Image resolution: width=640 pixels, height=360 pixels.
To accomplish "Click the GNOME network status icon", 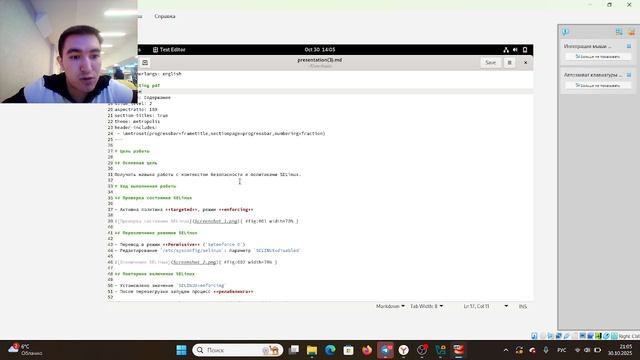I will click(x=506, y=50).
